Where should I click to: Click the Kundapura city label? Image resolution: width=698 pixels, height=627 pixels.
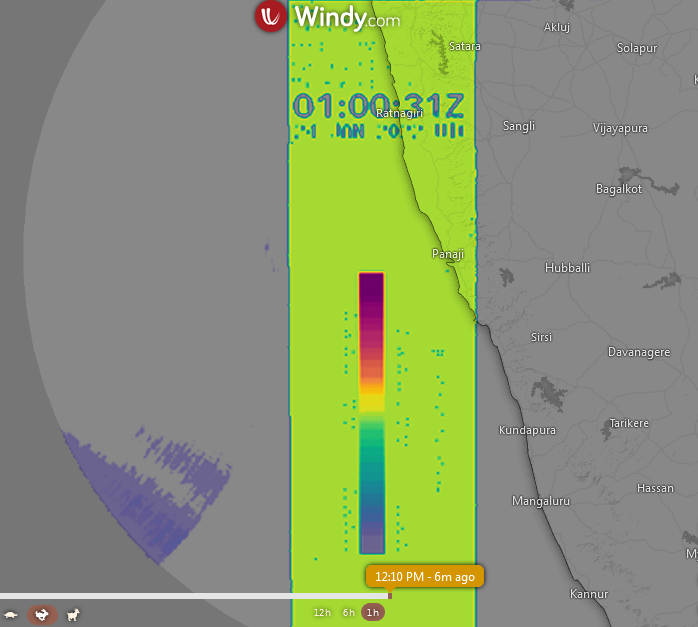[527, 430]
